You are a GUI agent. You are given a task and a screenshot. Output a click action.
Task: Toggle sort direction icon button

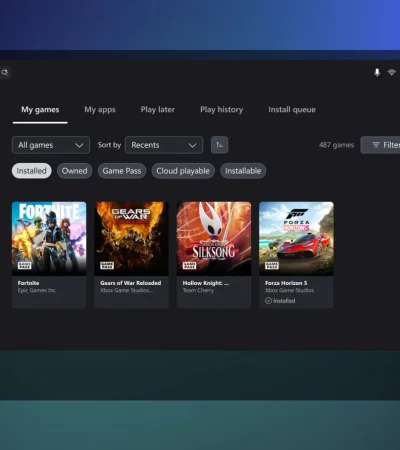pos(219,145)
